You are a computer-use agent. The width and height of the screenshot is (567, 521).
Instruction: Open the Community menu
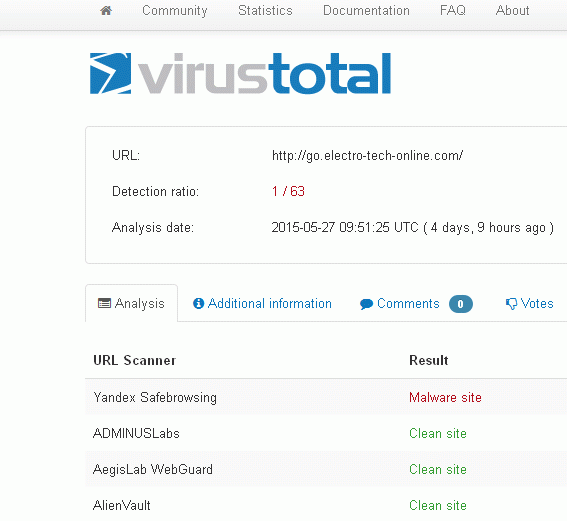tap(175, 10)
